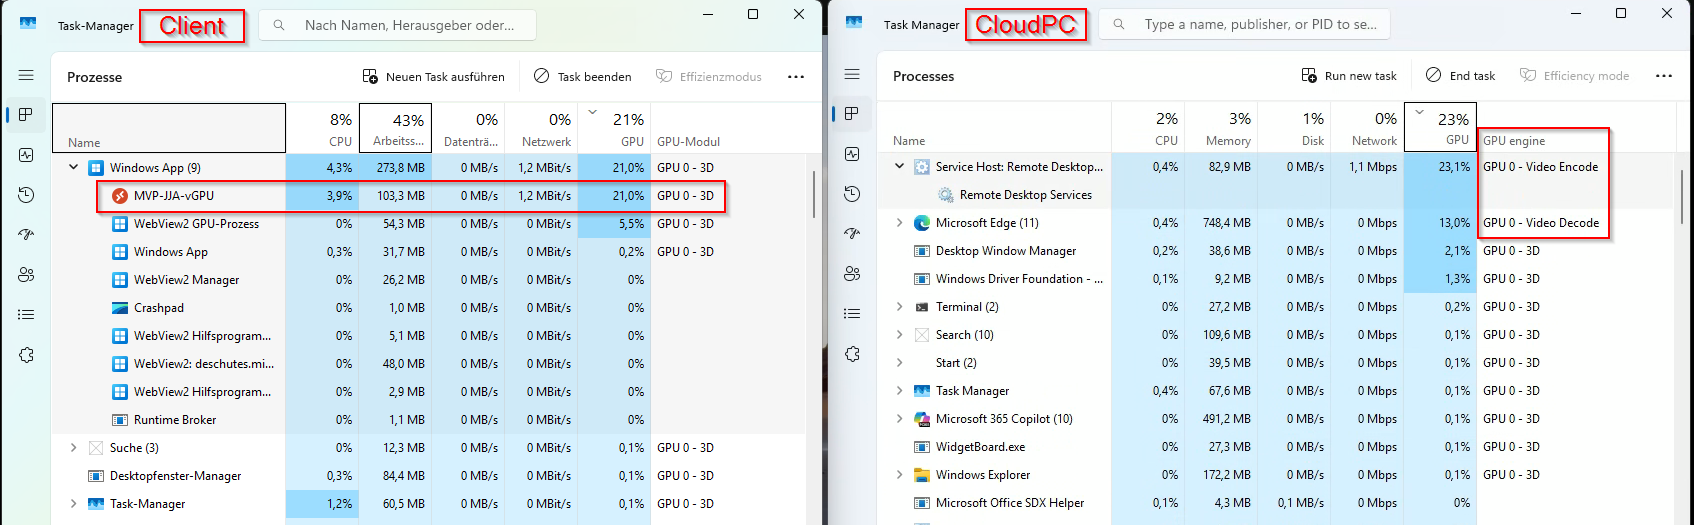This screenshot has height=525, width=1694.
Task: Open Startup apps icon in CloudPC sidebar
Action: click(x=852, y=234)
